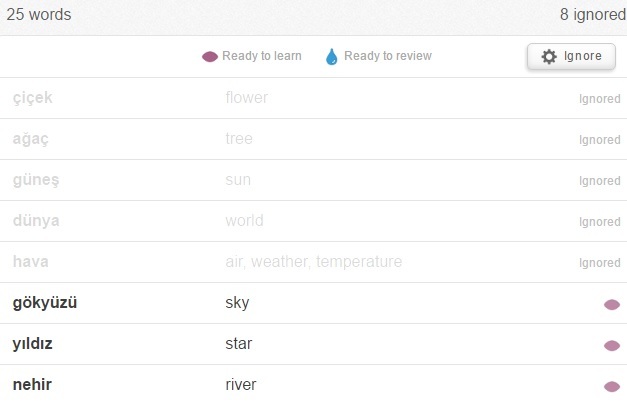Click Ignored label on hava row
Image resolution: width=627 pixels, height=402 pixels.
pyautogui.click(x=600, y=263)
